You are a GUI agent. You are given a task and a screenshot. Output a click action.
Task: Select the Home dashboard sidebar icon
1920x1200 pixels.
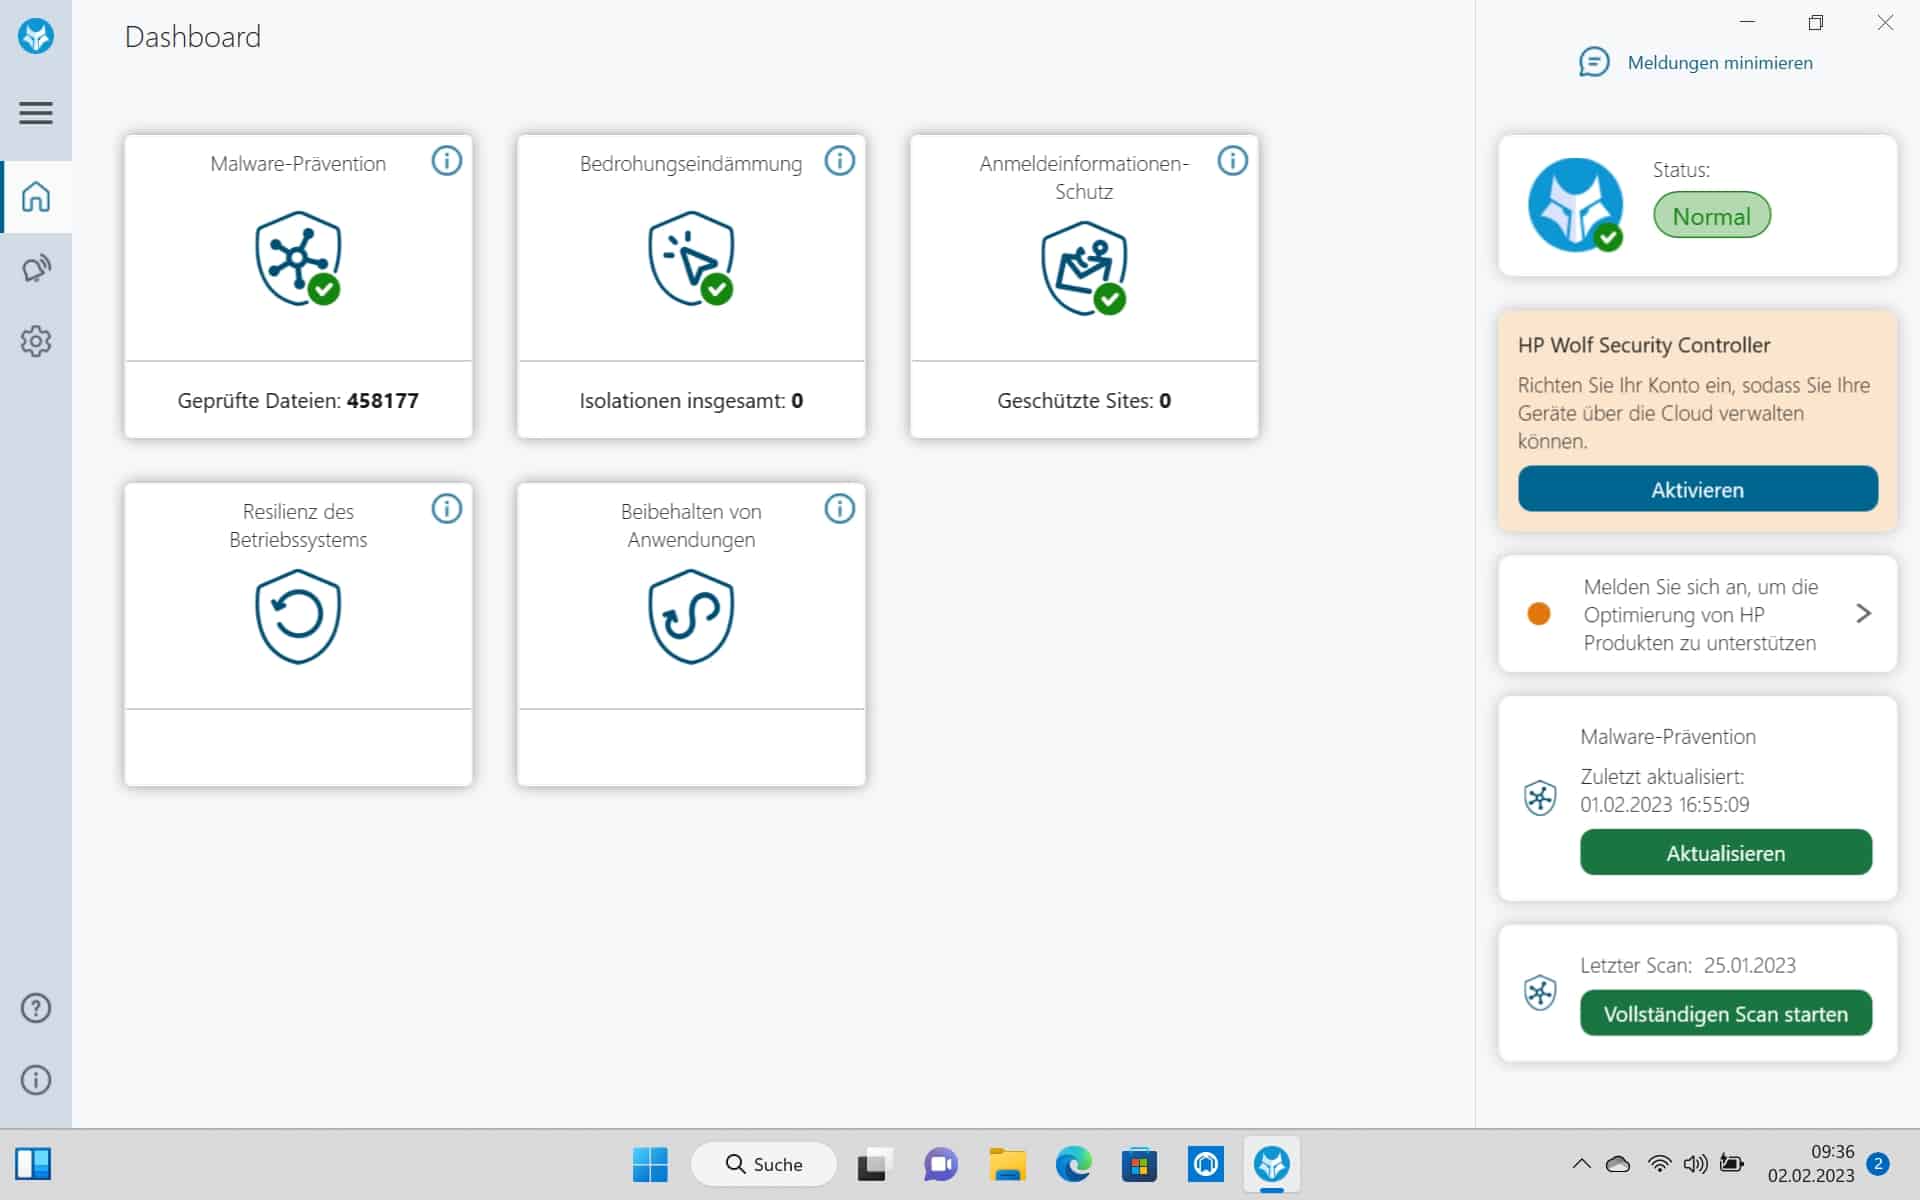coord(36,197)
